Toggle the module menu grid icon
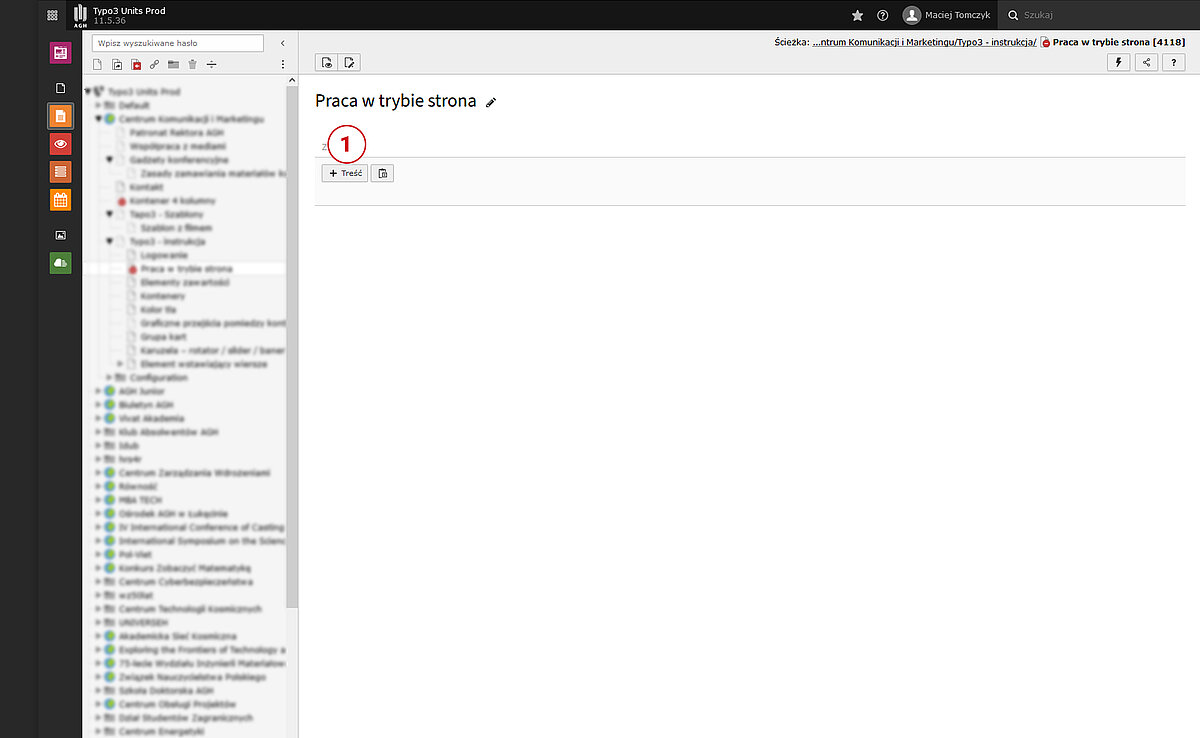The image size is (1200, 738). click(52, 16)
